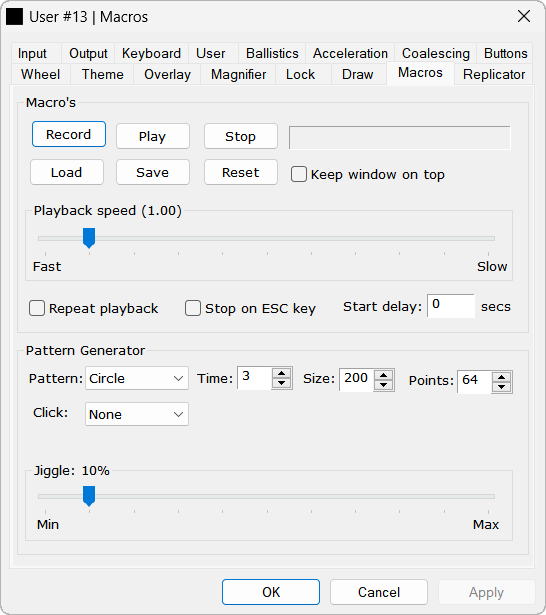Open the Ballistics tab
Image resolution: width=546 pixels, height=615 pixels.
(272, 53)
